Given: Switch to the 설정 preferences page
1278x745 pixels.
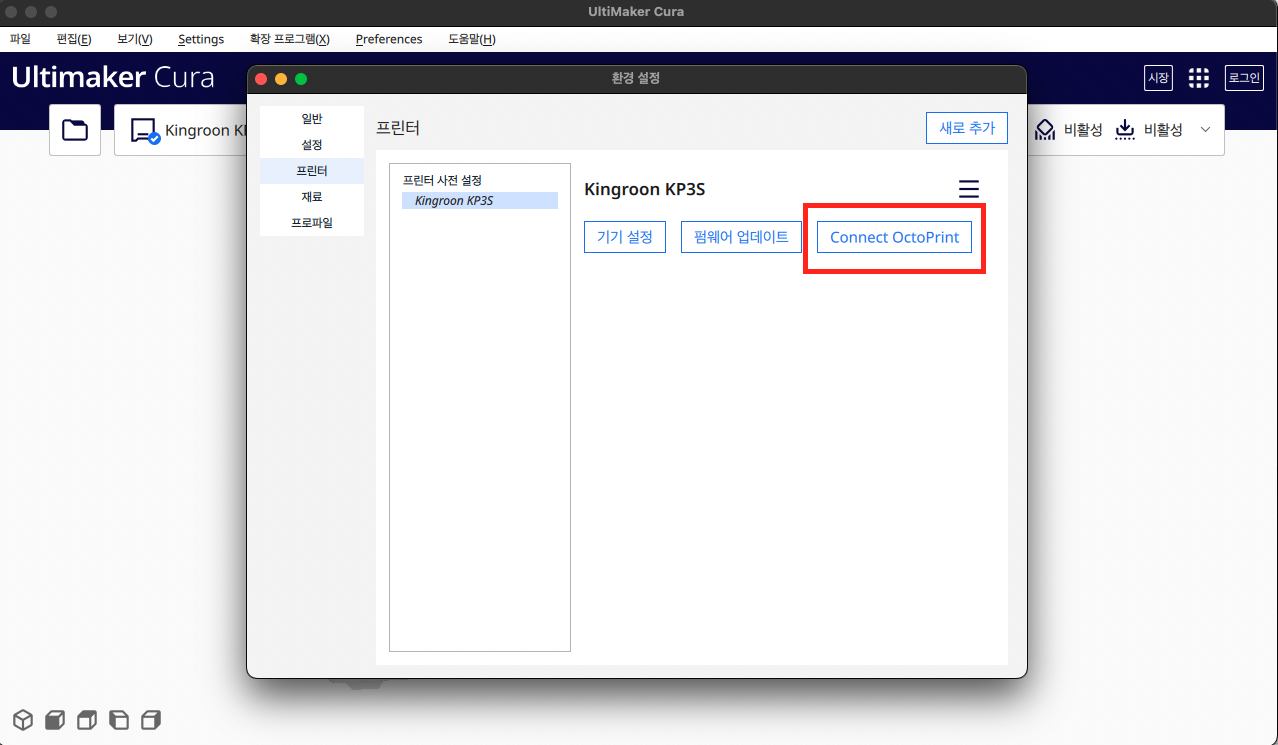Looking at the screenshot, I should (x=312, y=145).
